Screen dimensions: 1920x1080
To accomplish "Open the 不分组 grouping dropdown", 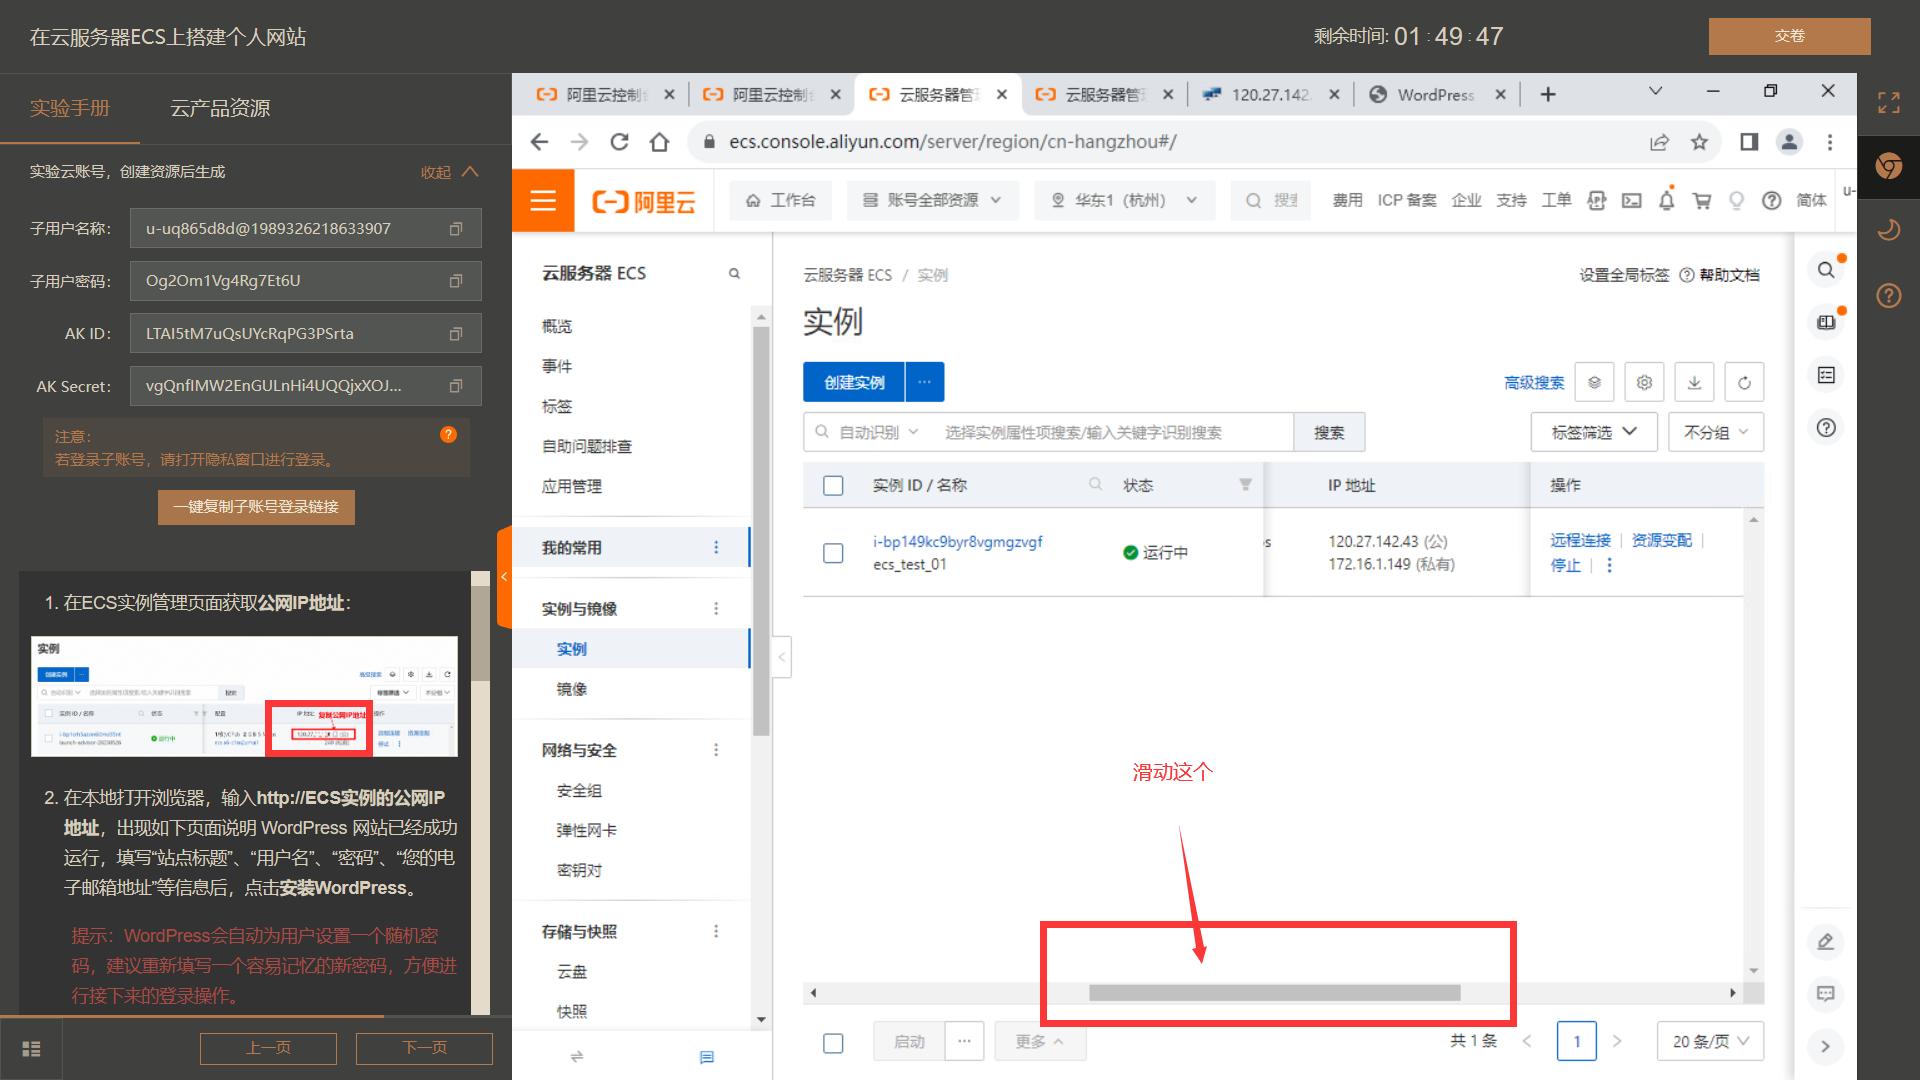I will click(x=1716, y=432).
